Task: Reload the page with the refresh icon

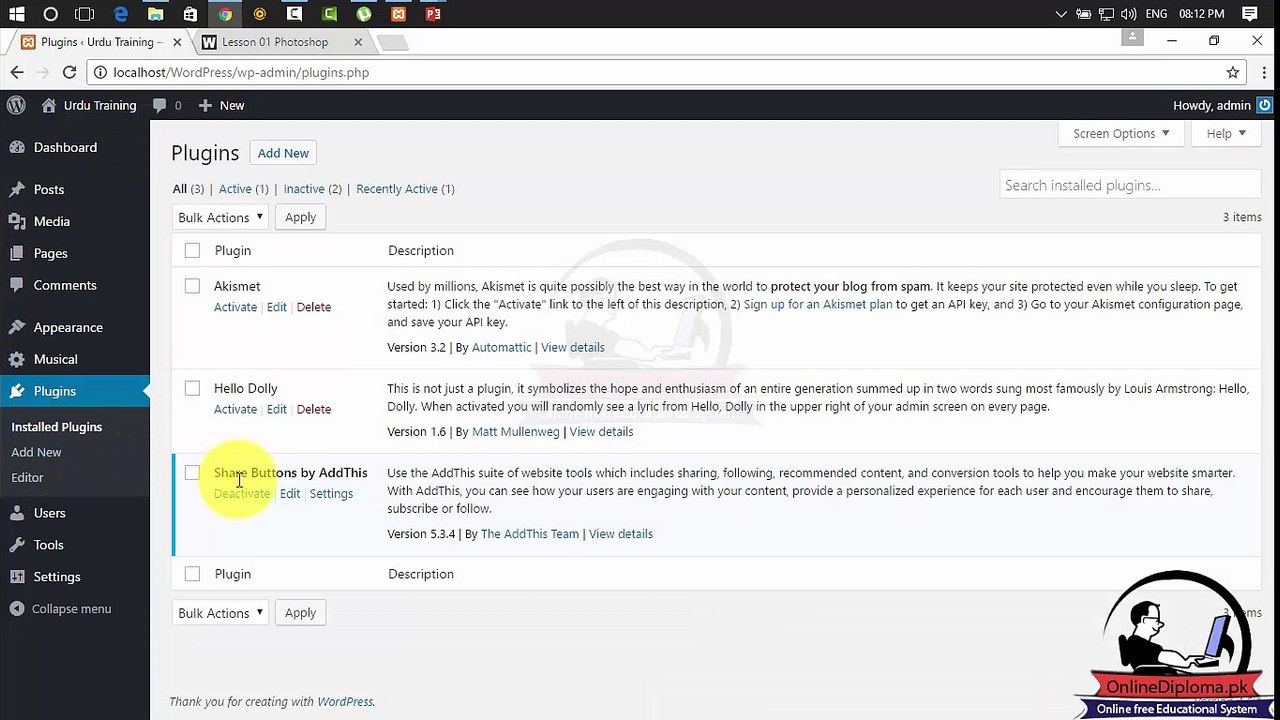Action: click(69, 72)
